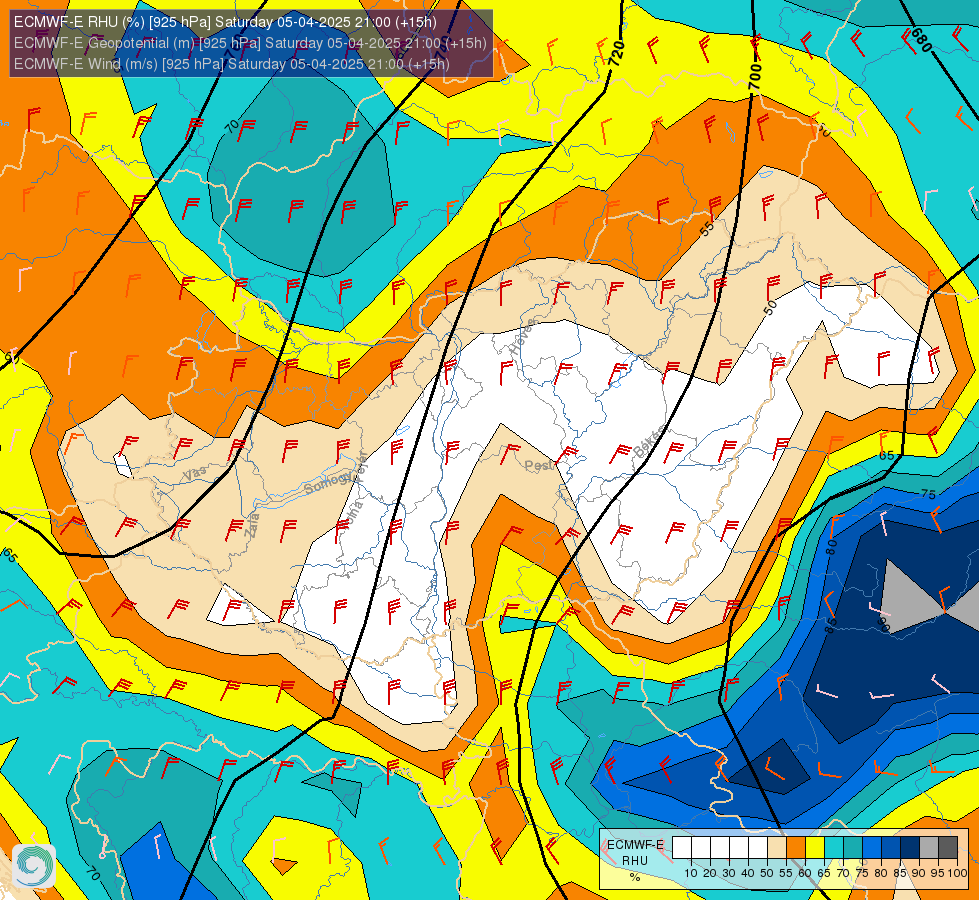This screenshot has height=900, width=979.
Task: Pick the teal 70-75 legend swatch
Action: (x=853, y=848)
